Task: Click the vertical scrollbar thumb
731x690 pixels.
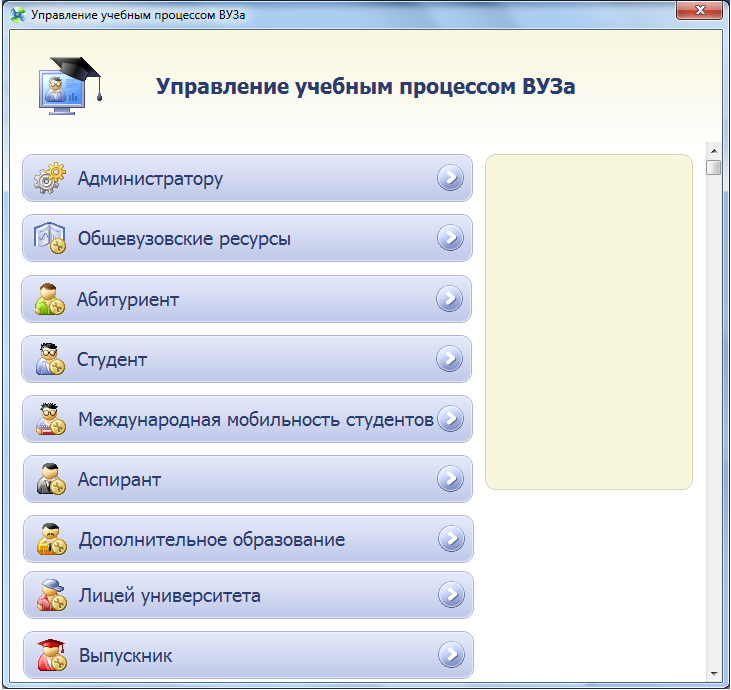Action: point(714,167)
